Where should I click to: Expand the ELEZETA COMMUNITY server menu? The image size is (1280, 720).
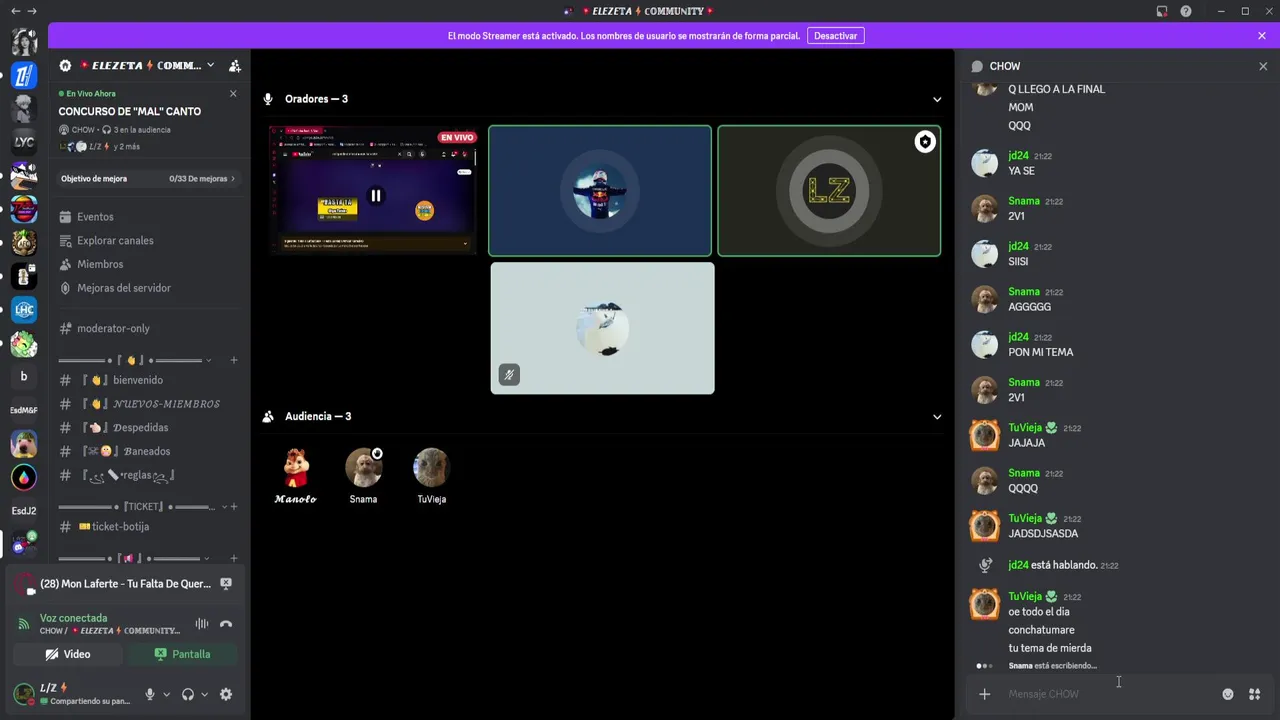(x=210, y=66)
